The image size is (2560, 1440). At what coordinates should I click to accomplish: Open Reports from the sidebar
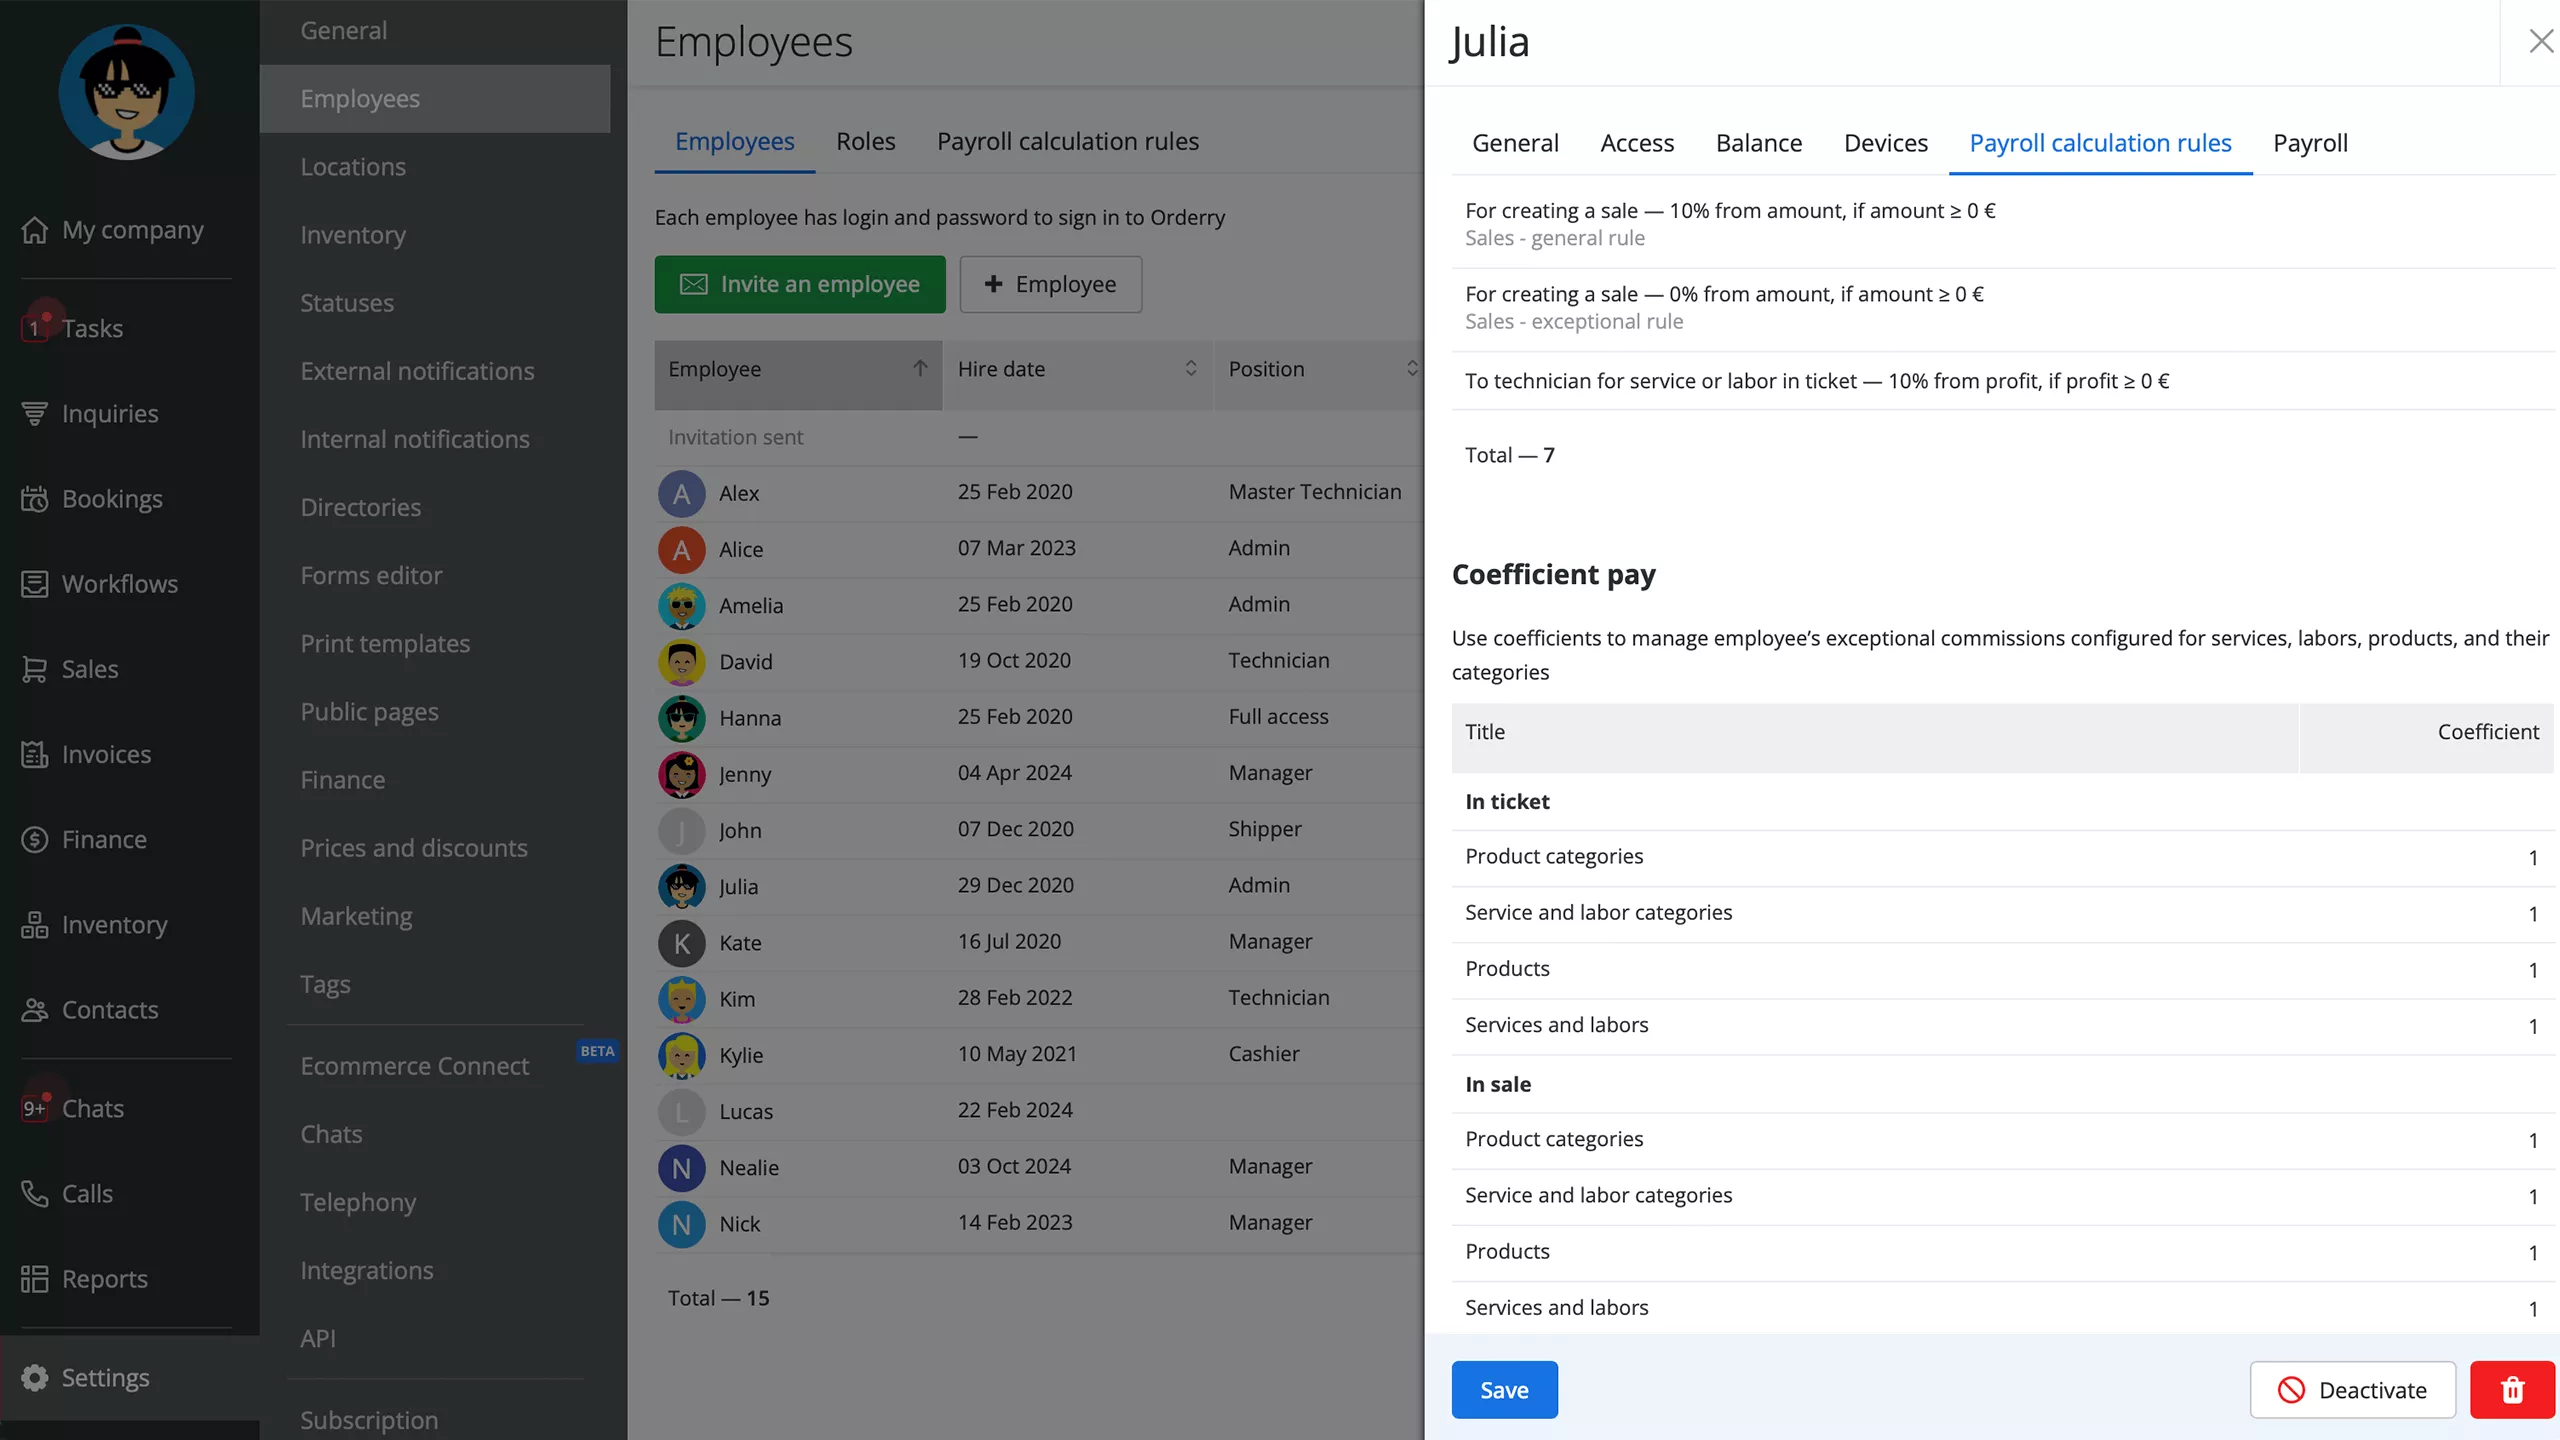pyautogui.click(x=104, y=1278)
